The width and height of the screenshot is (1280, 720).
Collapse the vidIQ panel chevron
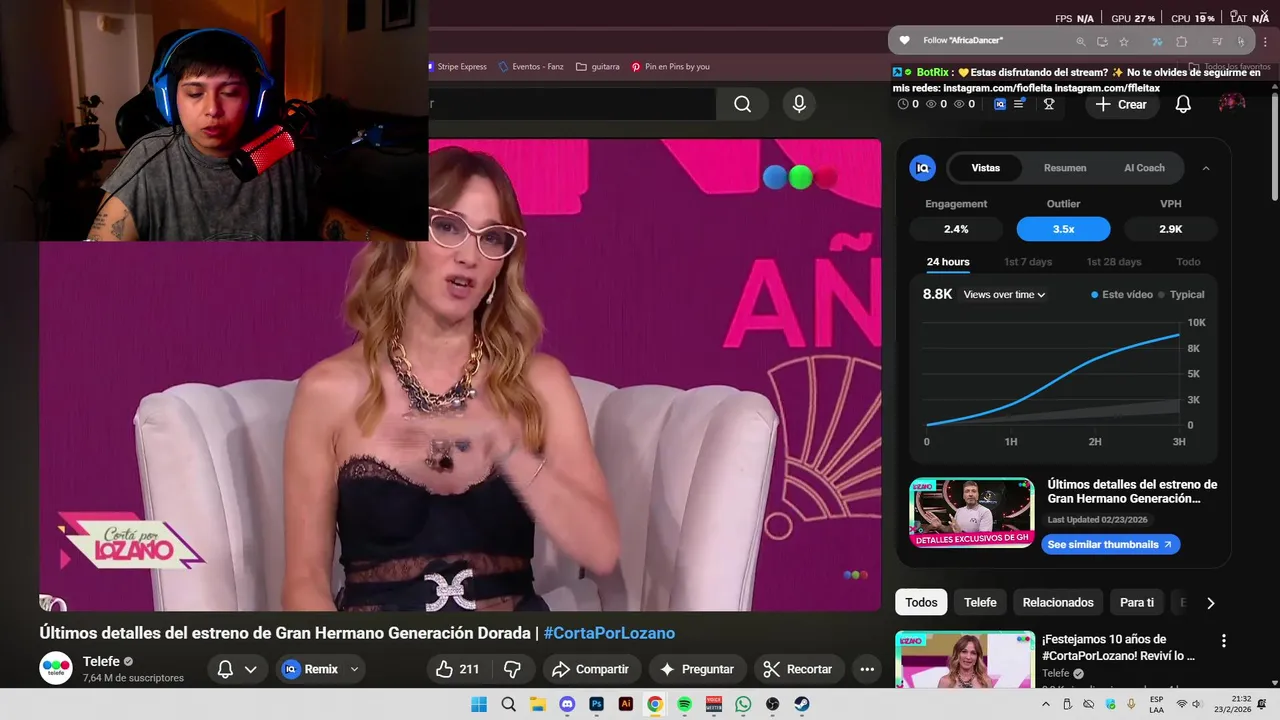pyautogui.click(x=1206, y=168)
